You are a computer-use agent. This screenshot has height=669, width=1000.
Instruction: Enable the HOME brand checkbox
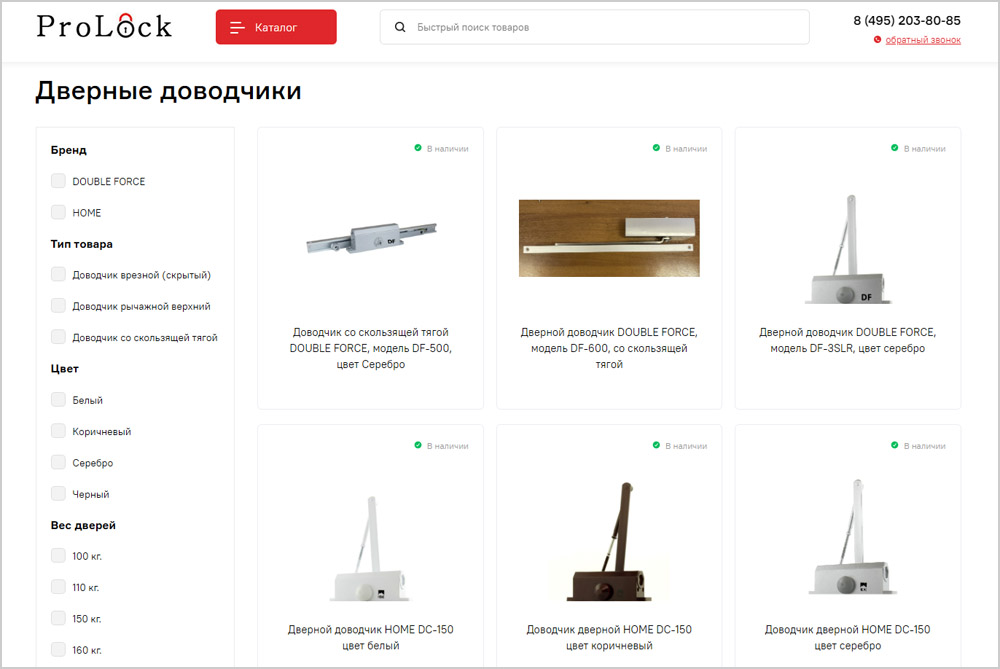[x=59, y=213]
